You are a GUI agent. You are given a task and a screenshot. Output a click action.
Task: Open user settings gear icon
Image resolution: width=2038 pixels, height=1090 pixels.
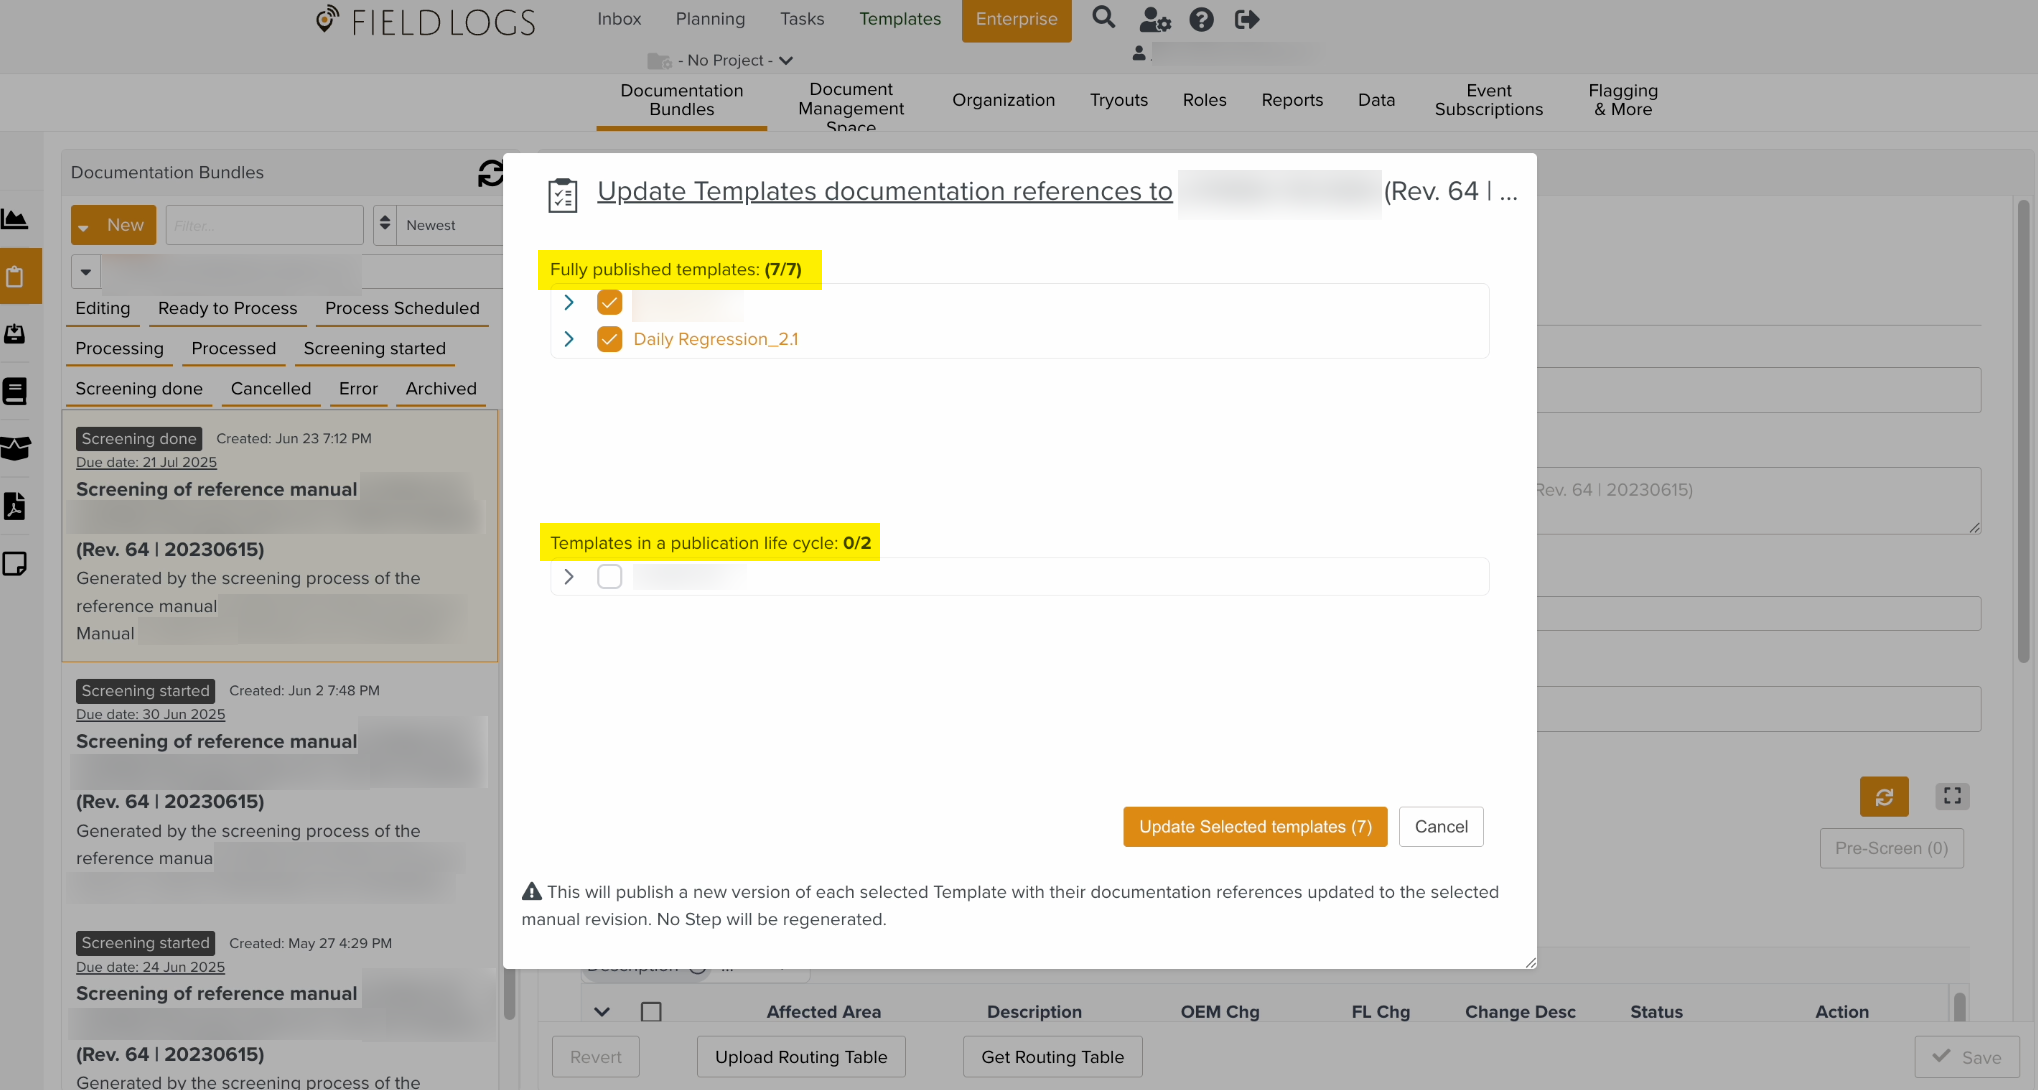click(1154, 19)
